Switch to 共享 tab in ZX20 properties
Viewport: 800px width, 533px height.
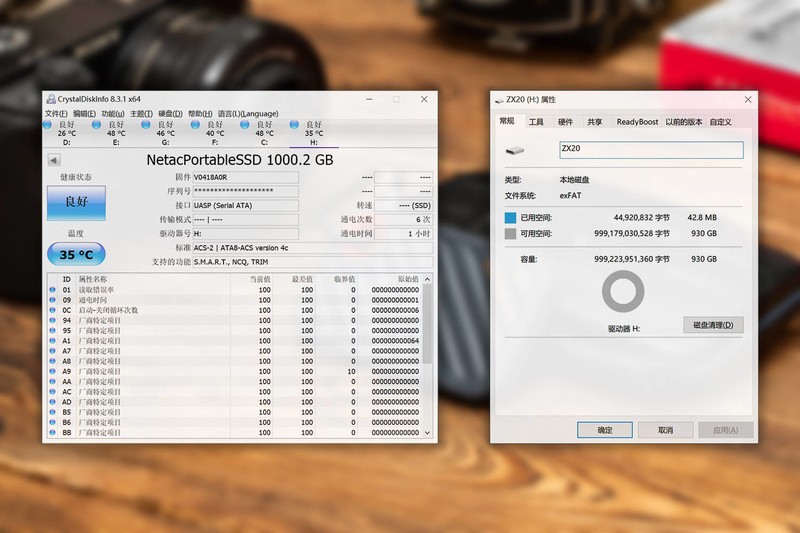pyautogui.click(x=594, y=122)
